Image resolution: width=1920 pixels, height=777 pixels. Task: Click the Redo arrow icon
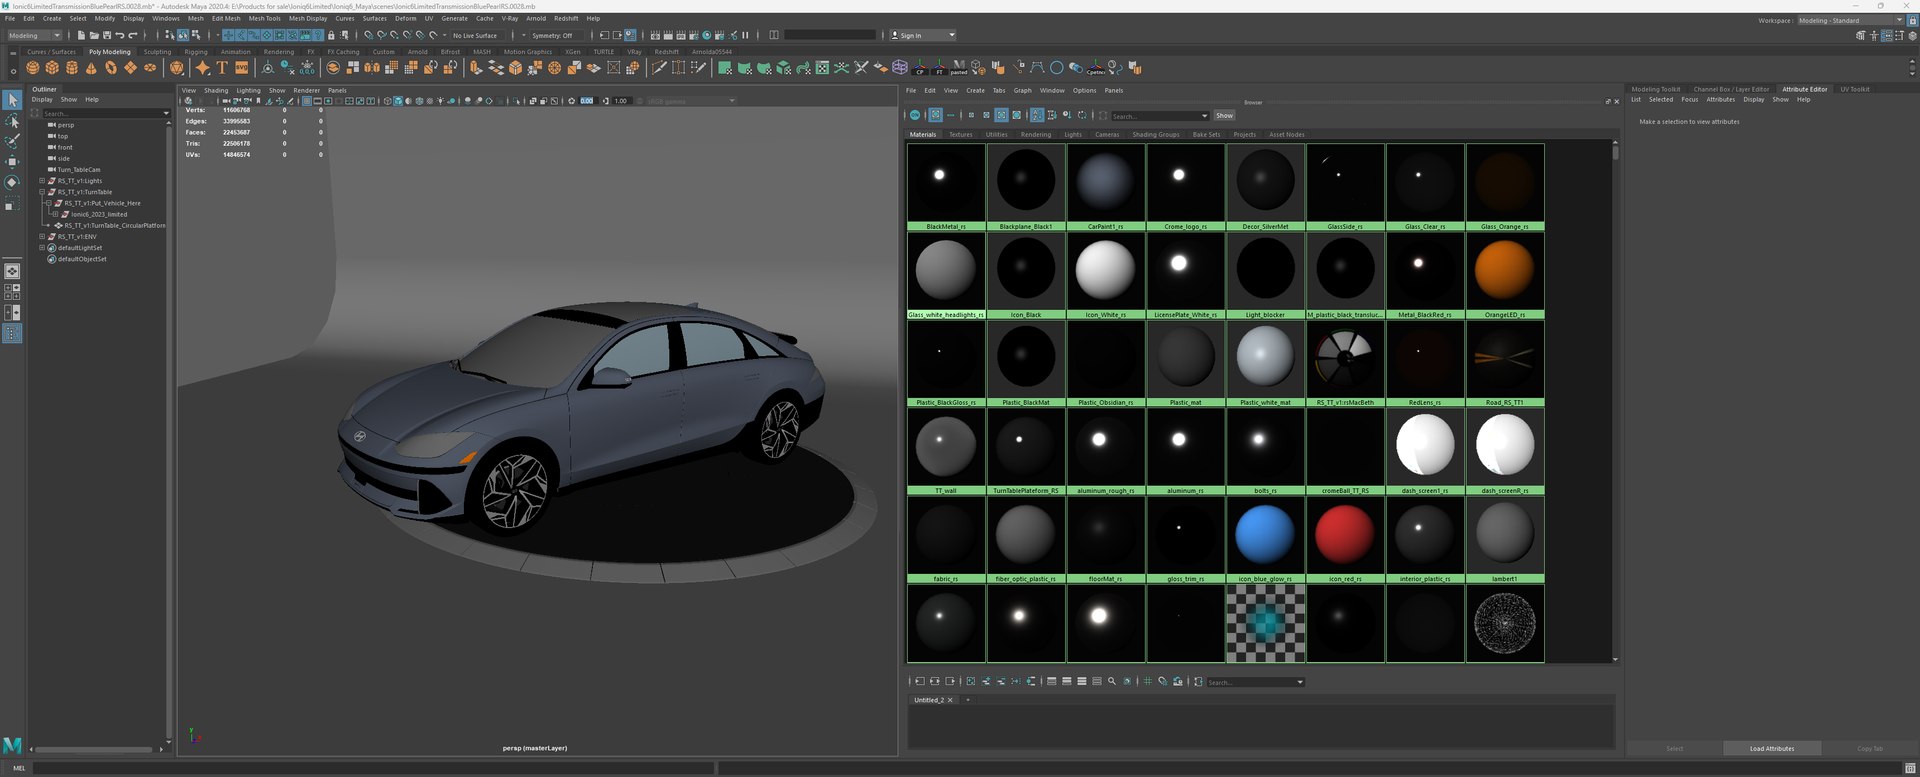(x=133, y=35)
